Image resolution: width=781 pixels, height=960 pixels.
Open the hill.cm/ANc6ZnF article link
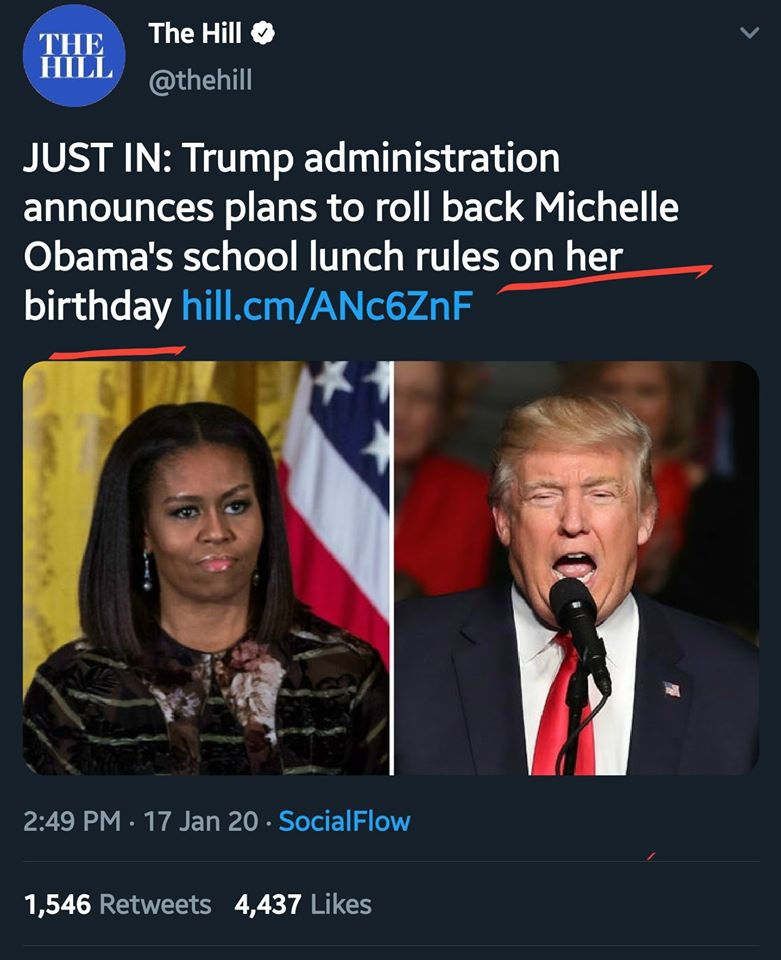pos(325,307)
